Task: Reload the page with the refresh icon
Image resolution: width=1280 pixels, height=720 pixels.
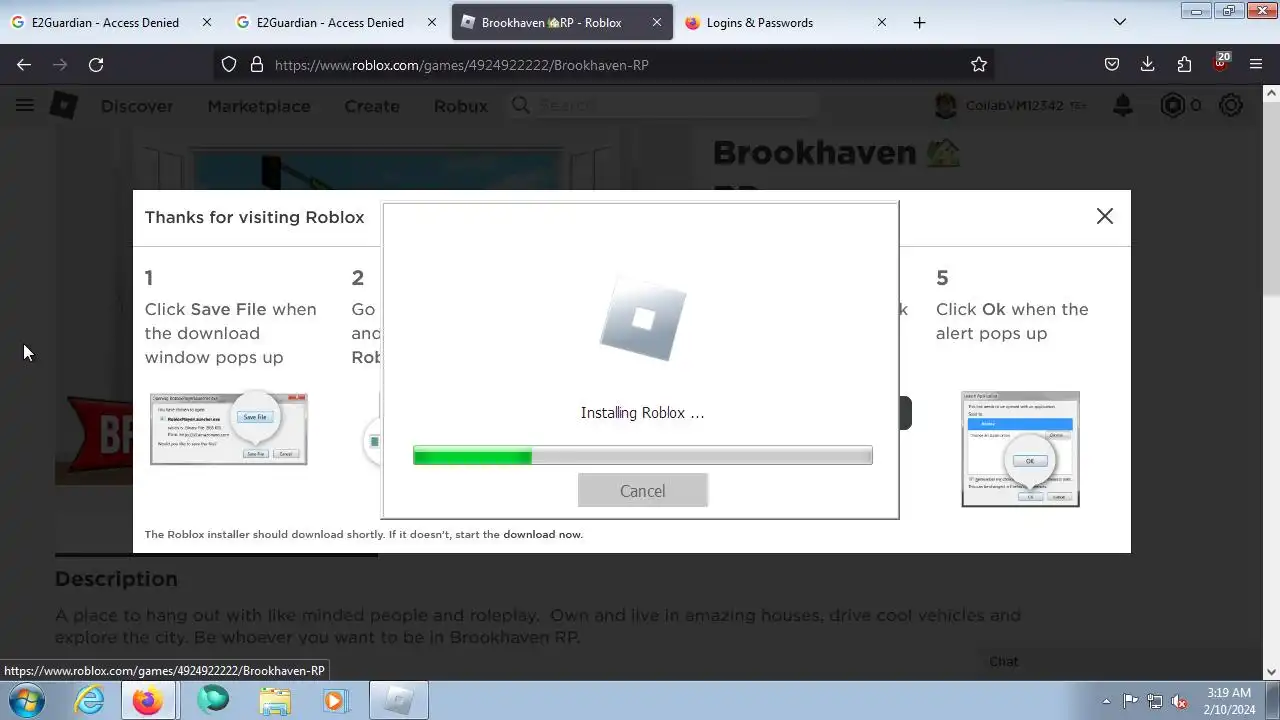Action: (x=96, y=64)
